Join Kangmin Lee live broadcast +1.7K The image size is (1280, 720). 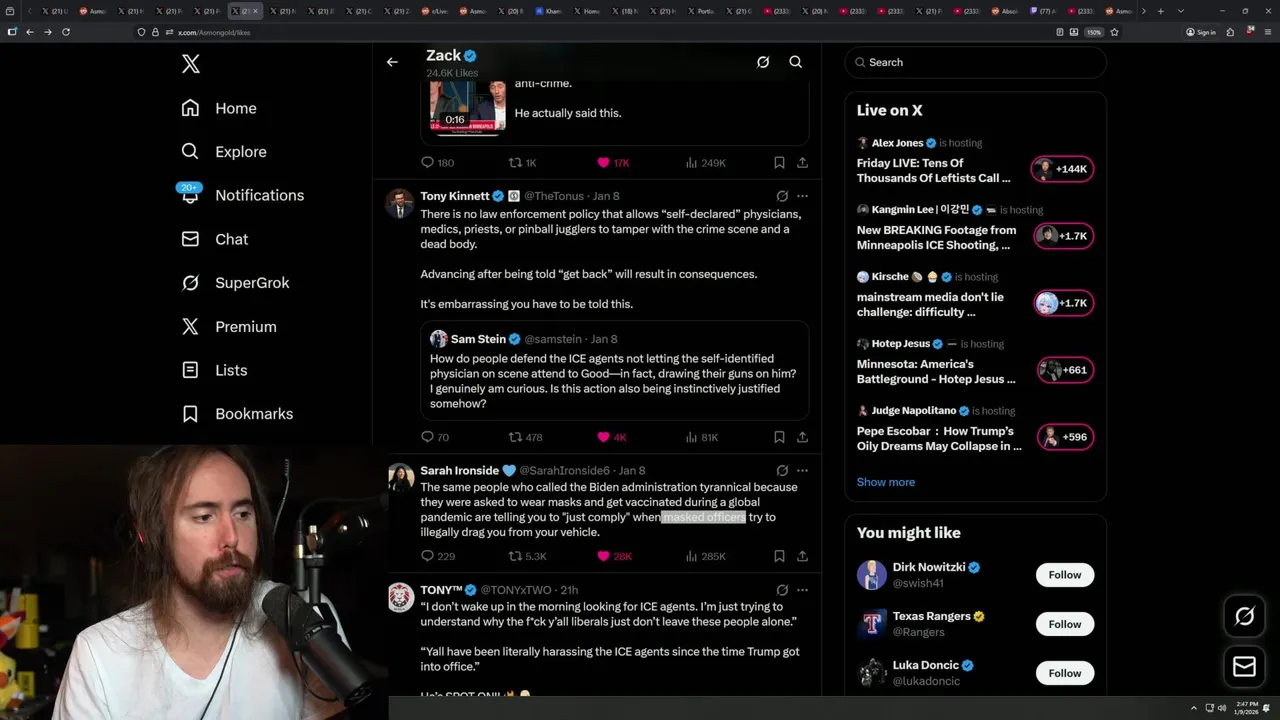click(x=1062, y=236)
